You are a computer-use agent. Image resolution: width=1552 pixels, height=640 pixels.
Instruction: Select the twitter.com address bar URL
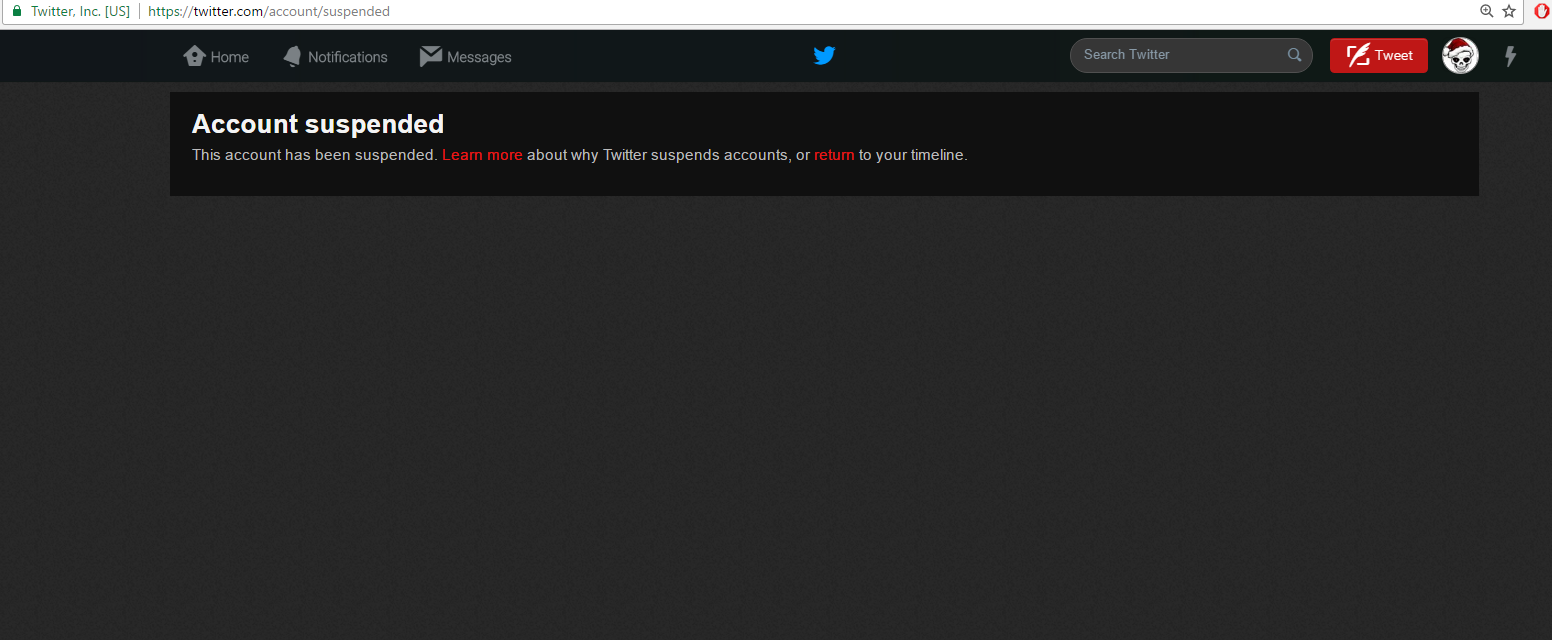(269, 11)
